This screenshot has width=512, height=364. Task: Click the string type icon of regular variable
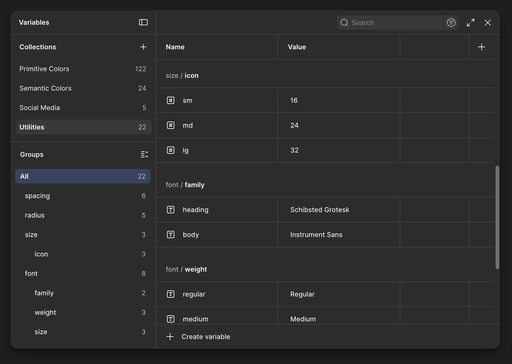coord(171,294)
